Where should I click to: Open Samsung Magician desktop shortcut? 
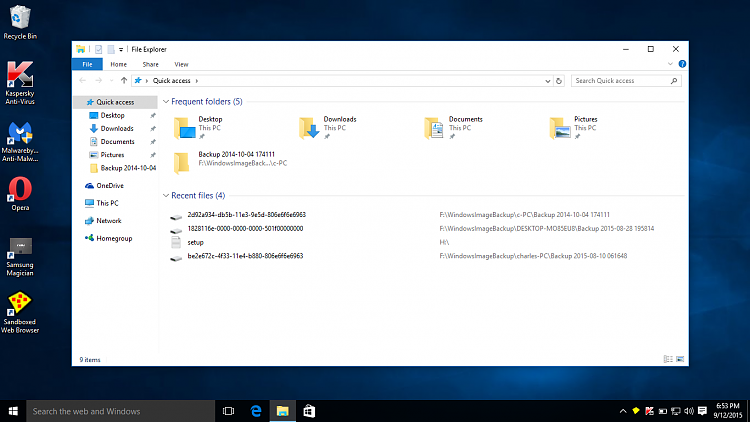point(20,257)
